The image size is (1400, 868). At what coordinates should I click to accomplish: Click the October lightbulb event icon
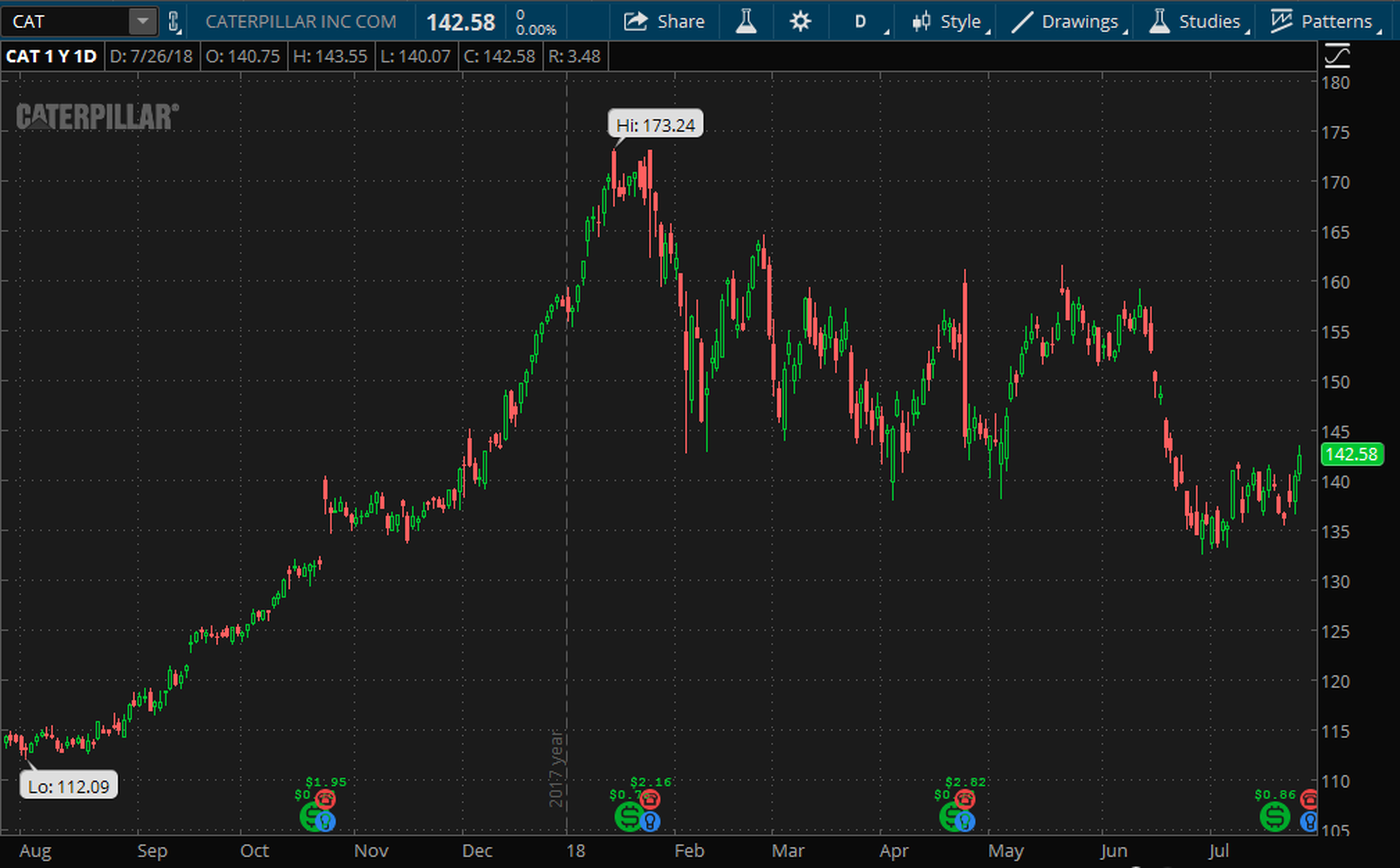click(326, 822)
